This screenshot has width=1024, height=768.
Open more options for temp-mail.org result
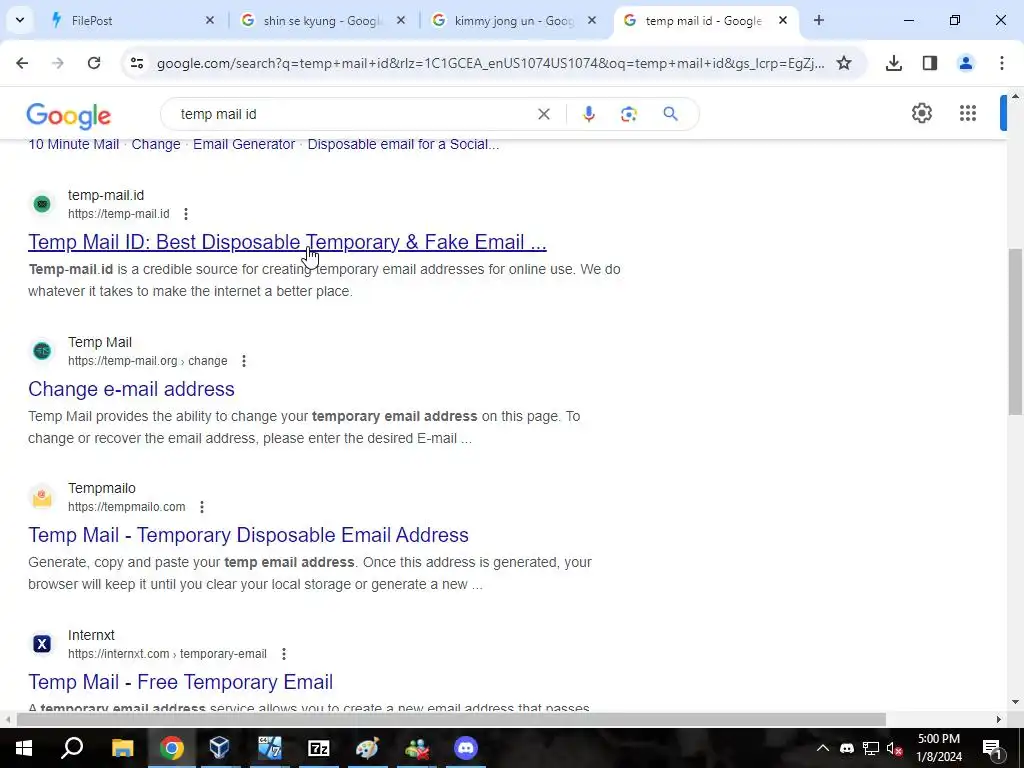(x=244, y=360)
